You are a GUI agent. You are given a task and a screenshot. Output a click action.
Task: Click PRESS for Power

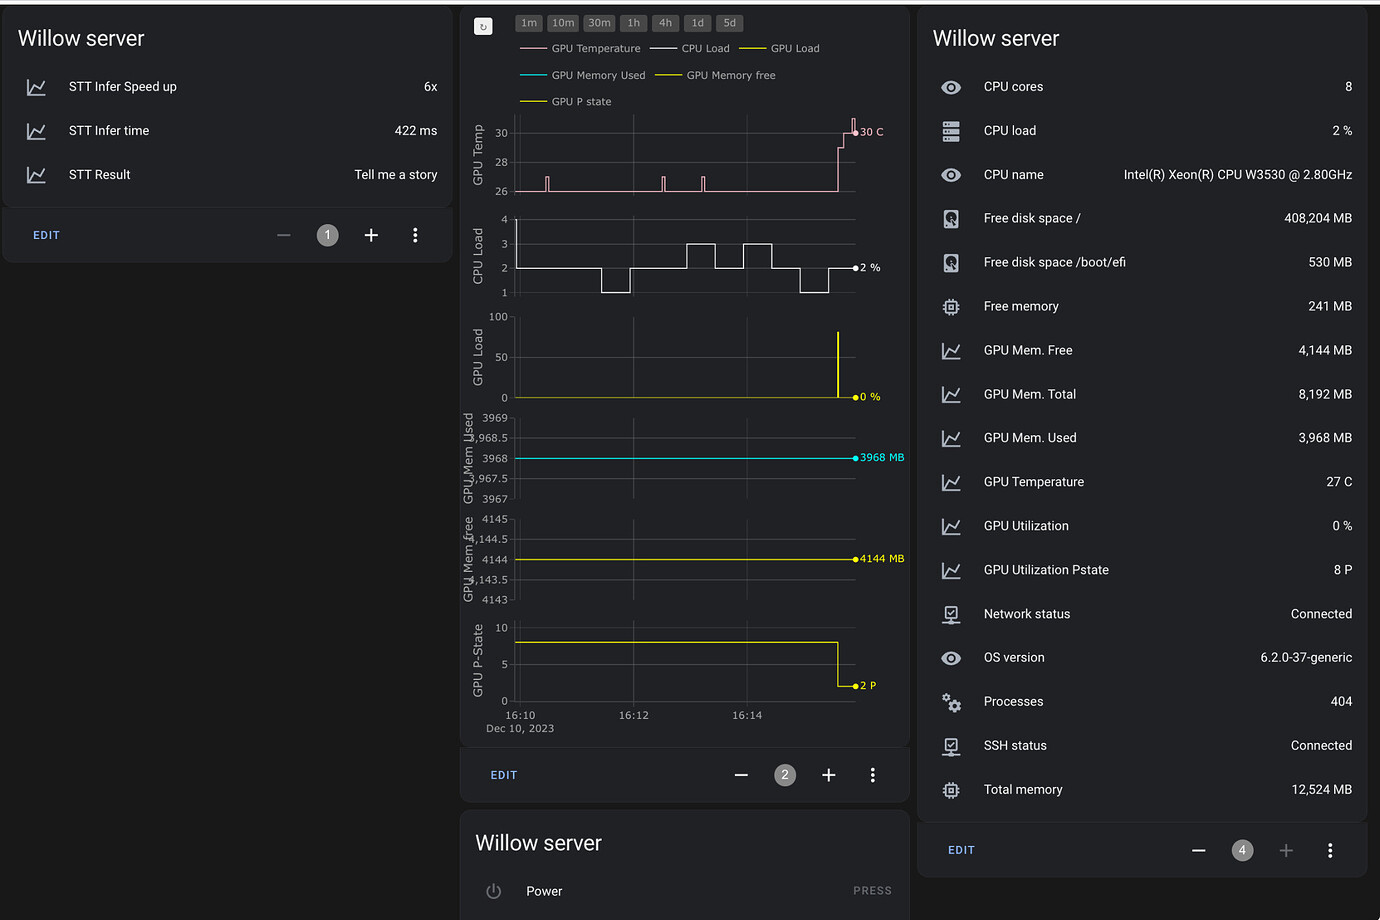pos(872,891)
